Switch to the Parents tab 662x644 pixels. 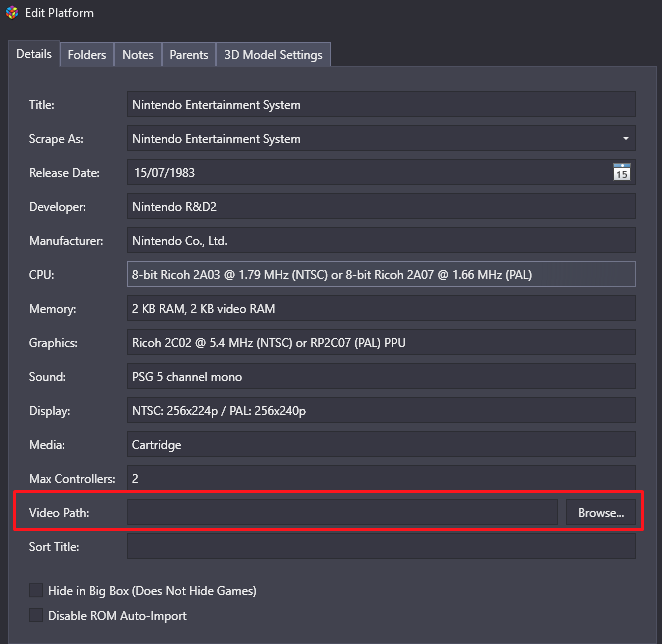189,55
